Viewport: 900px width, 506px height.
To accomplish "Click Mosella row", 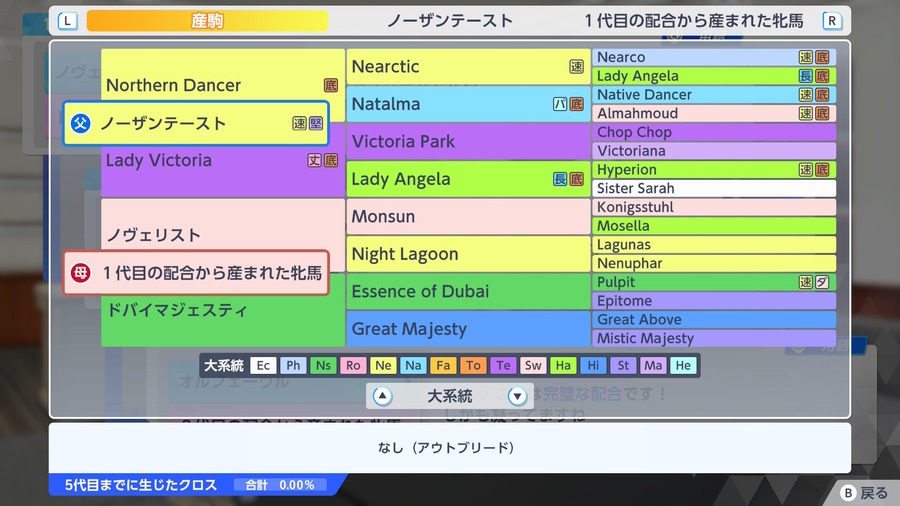I will point(713,225).
